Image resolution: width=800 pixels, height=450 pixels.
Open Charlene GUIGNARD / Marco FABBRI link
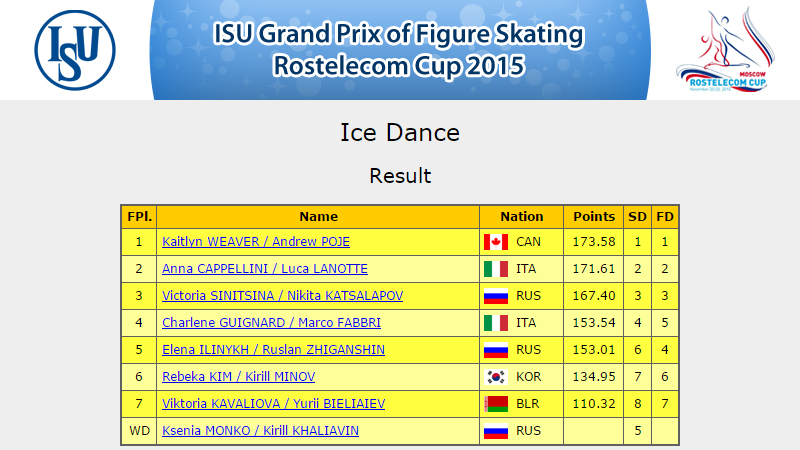click(x=271, y=323)
